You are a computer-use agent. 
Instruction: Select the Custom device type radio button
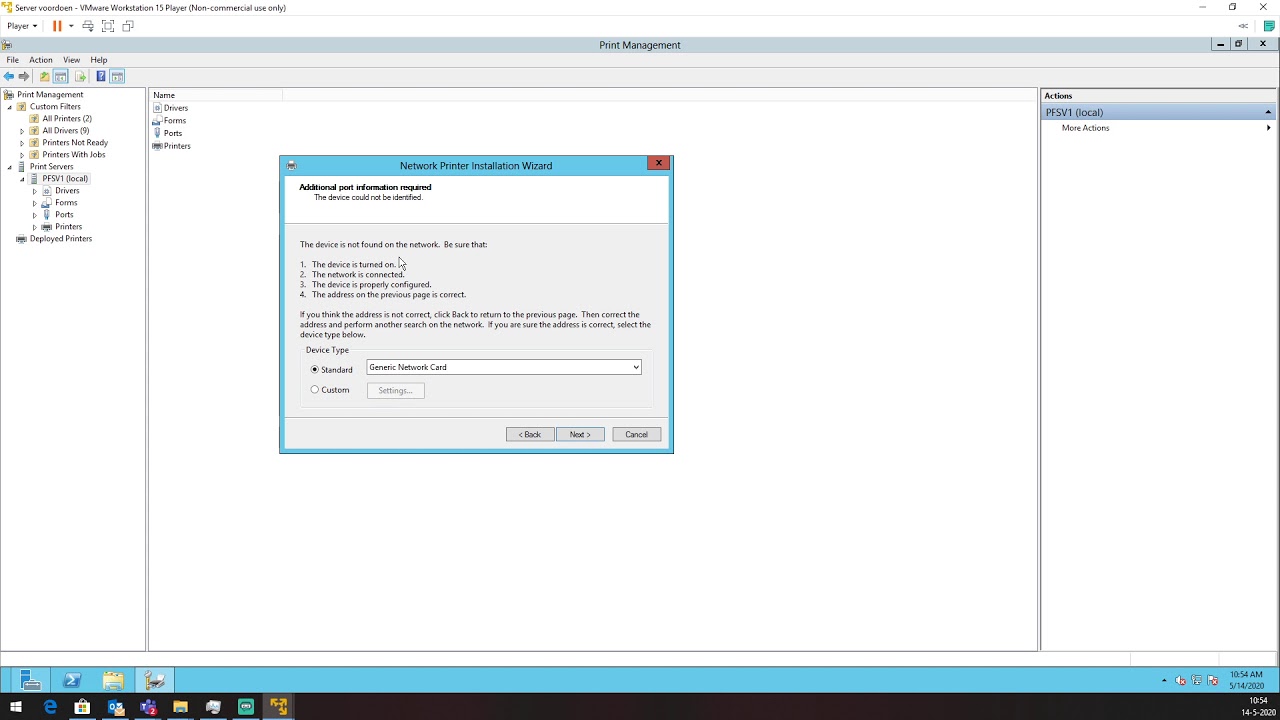315,390
